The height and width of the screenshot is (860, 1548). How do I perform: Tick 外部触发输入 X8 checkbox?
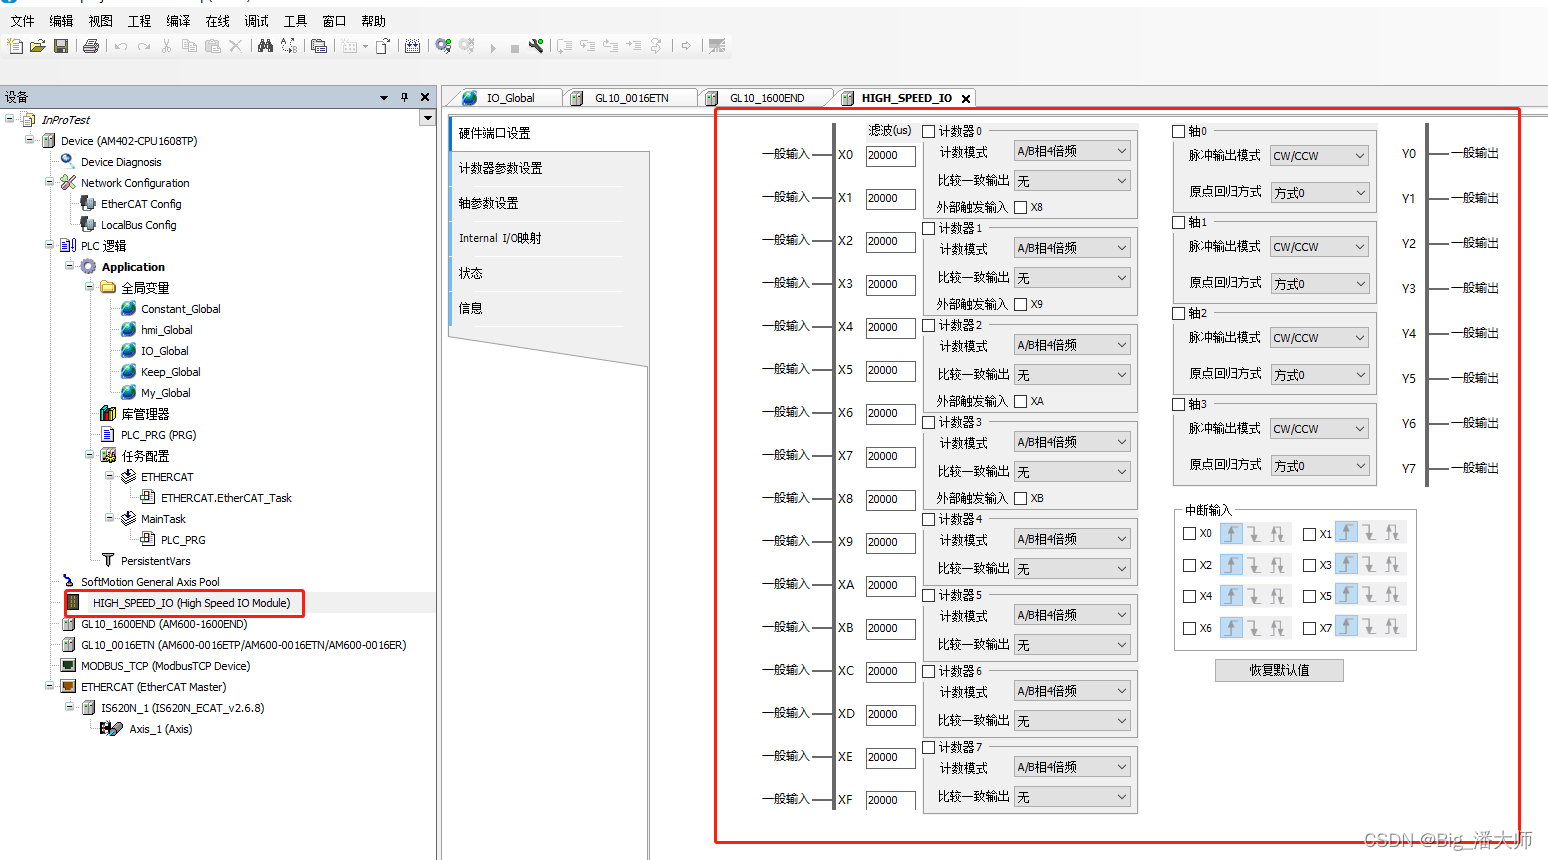[x=1021, y=207]
